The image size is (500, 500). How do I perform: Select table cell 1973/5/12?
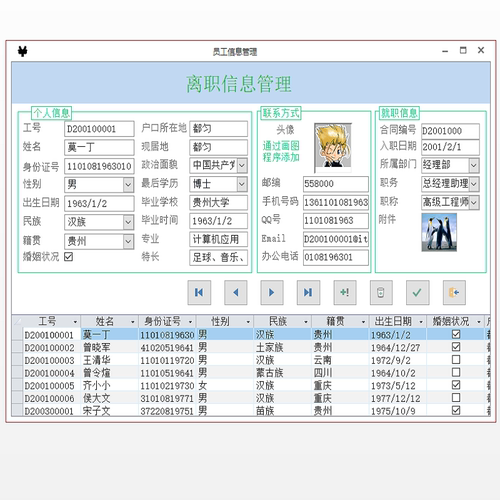click(x=398, y=385)
